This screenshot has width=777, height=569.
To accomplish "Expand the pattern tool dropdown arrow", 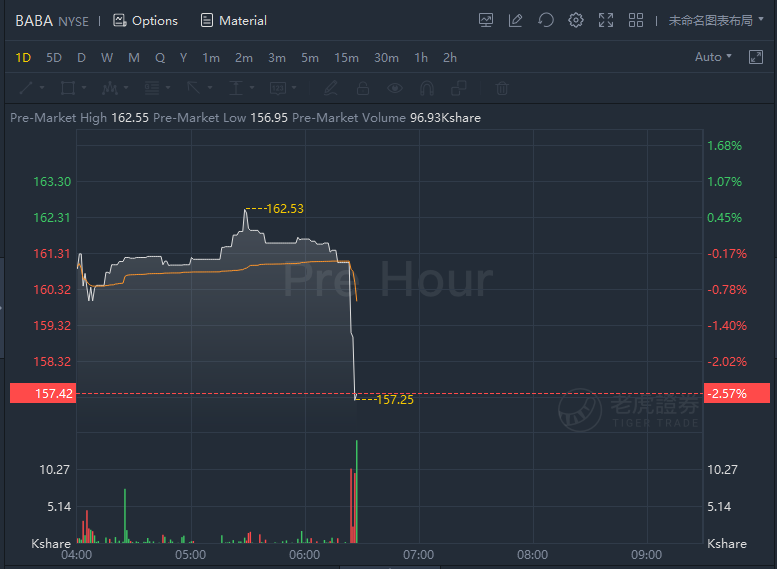I will 126,88.
